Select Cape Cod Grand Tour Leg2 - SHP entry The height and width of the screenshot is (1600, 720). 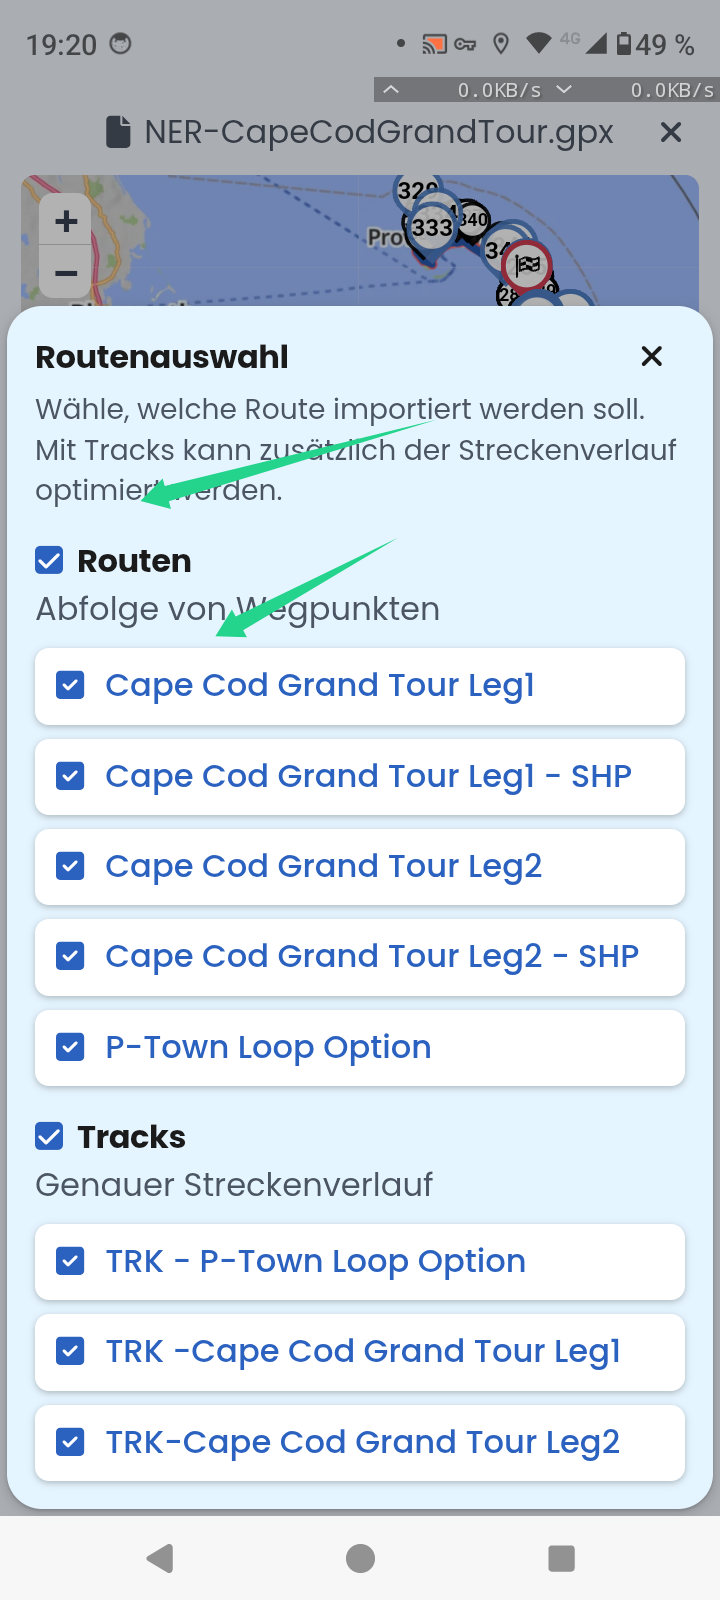[360, 957]
